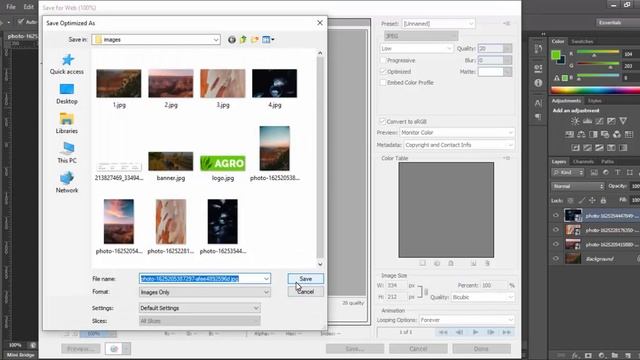Open the Preset dropdown

pos(439,24)
